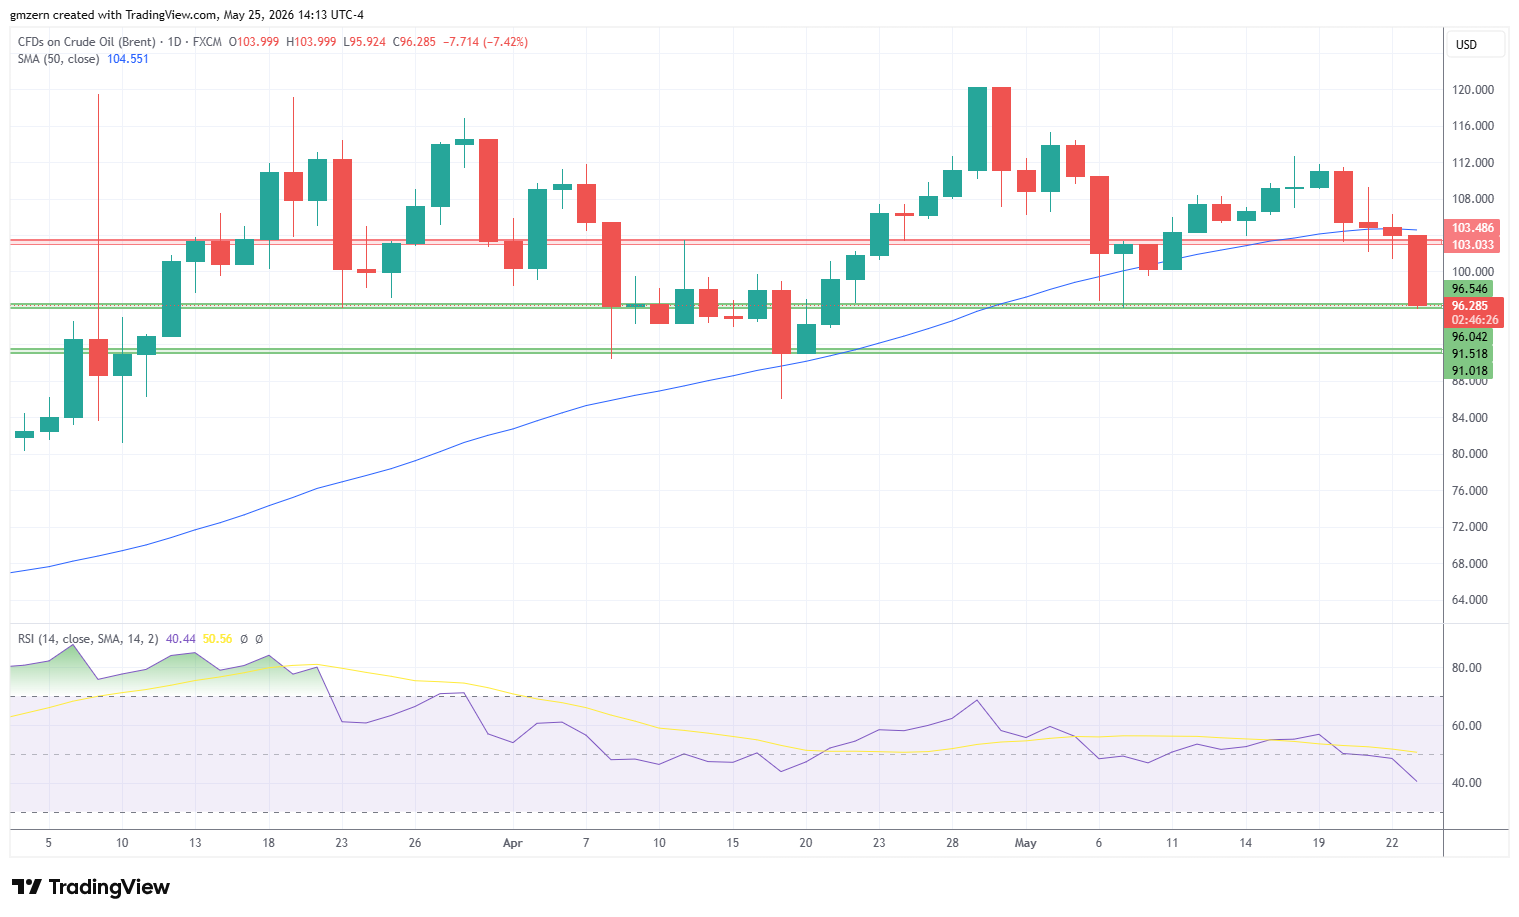
Task: Click the 28 date label on the time axis
Action: pos(952,843)
